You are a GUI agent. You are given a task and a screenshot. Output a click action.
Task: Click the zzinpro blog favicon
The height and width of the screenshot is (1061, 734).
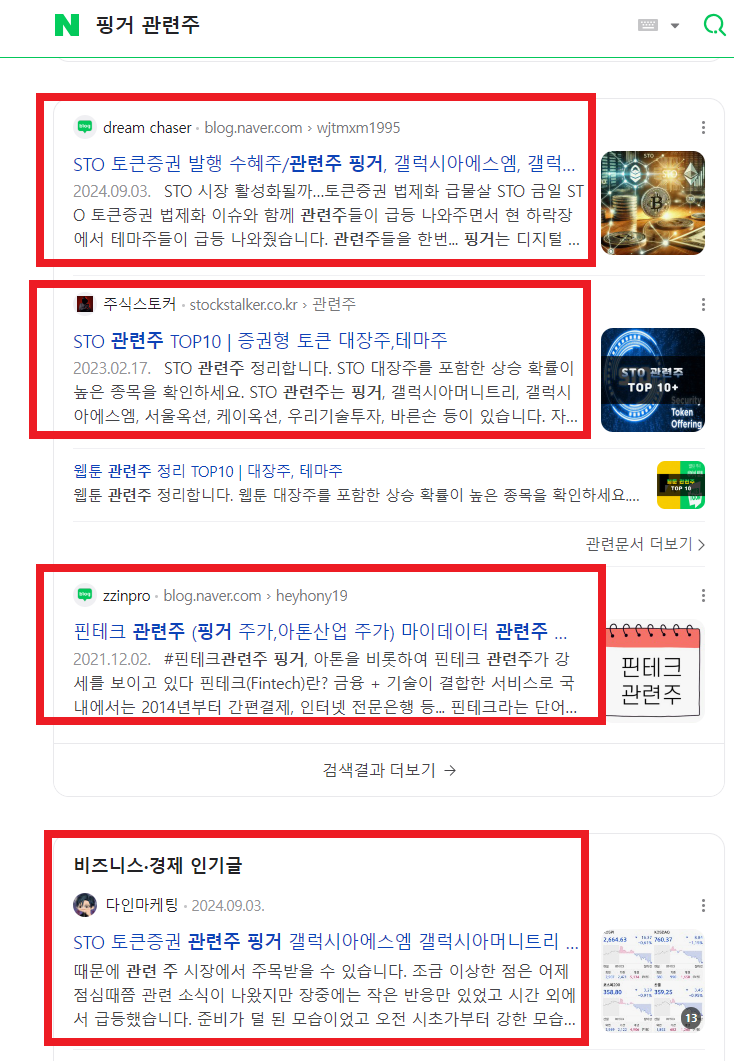click(x=85, y=595)
